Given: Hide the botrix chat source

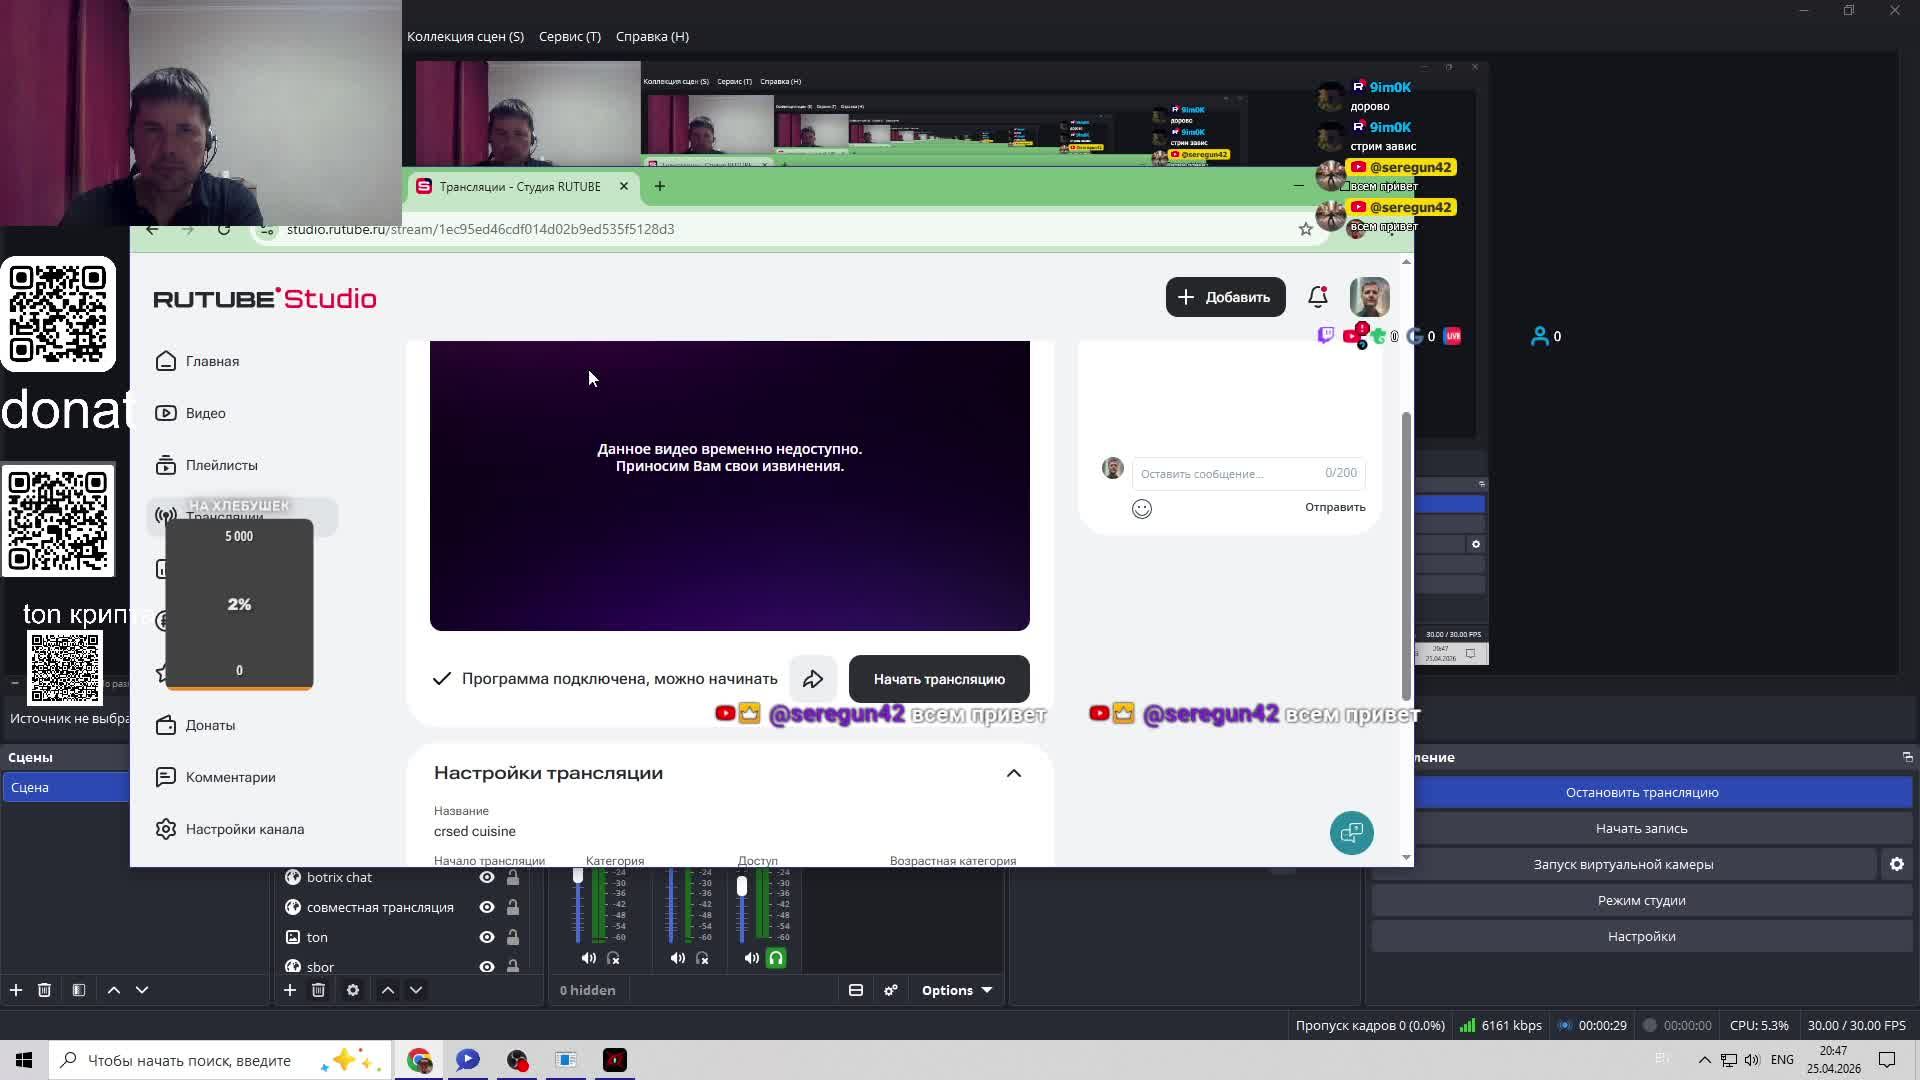Looking at the screenshot, I should pyautogui.click(x=487, y=877).
